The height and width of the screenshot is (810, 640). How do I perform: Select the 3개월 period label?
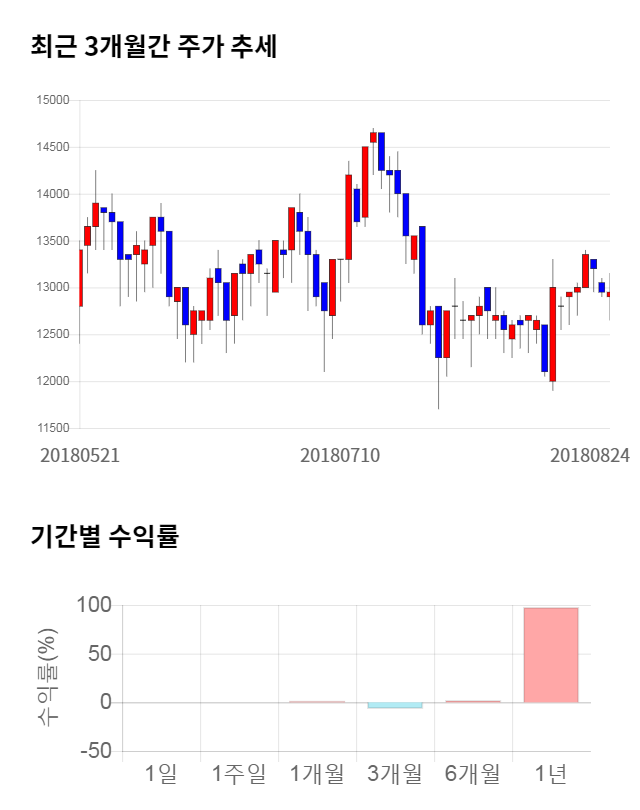(395, 773)
